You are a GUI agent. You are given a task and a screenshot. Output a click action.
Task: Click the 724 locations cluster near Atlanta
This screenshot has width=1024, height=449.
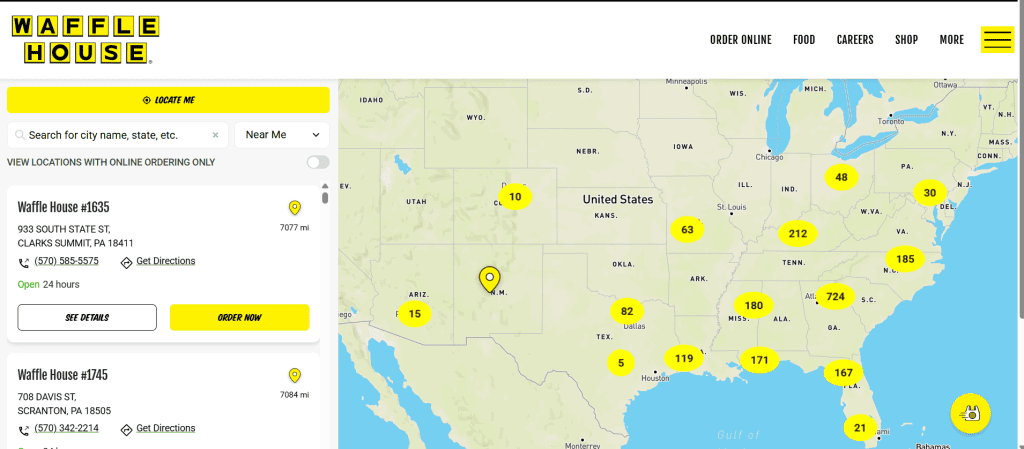click(x=835, y=297)
